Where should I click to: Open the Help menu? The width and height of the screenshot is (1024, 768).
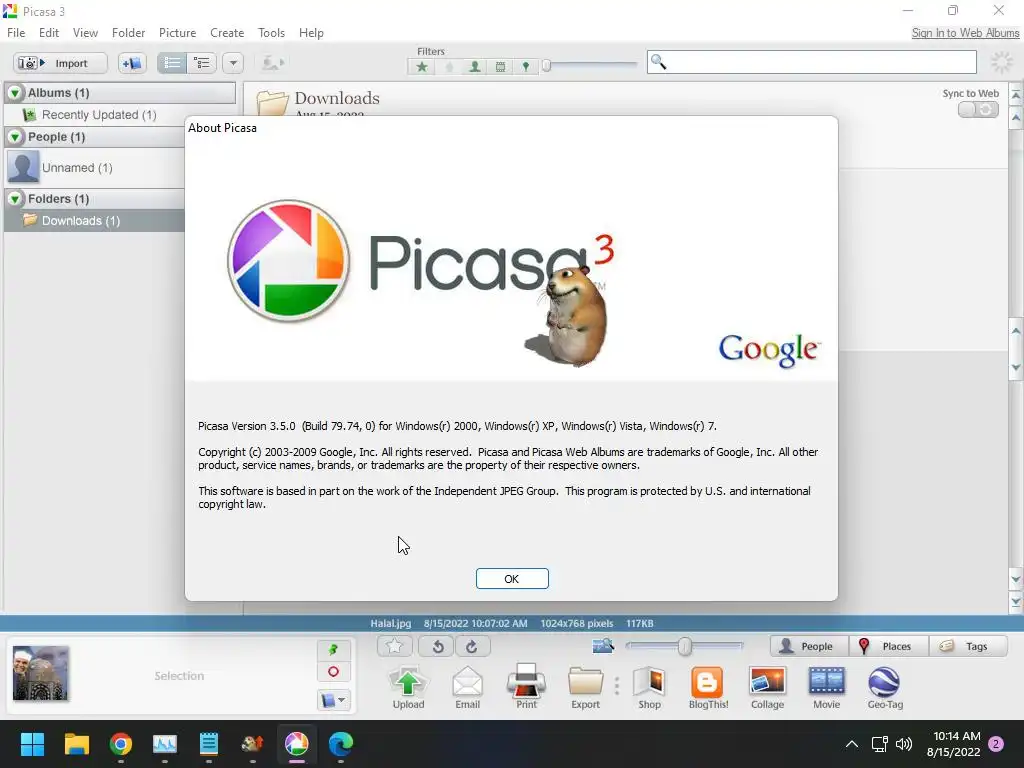pyautogui.click(x=311, y=33)
